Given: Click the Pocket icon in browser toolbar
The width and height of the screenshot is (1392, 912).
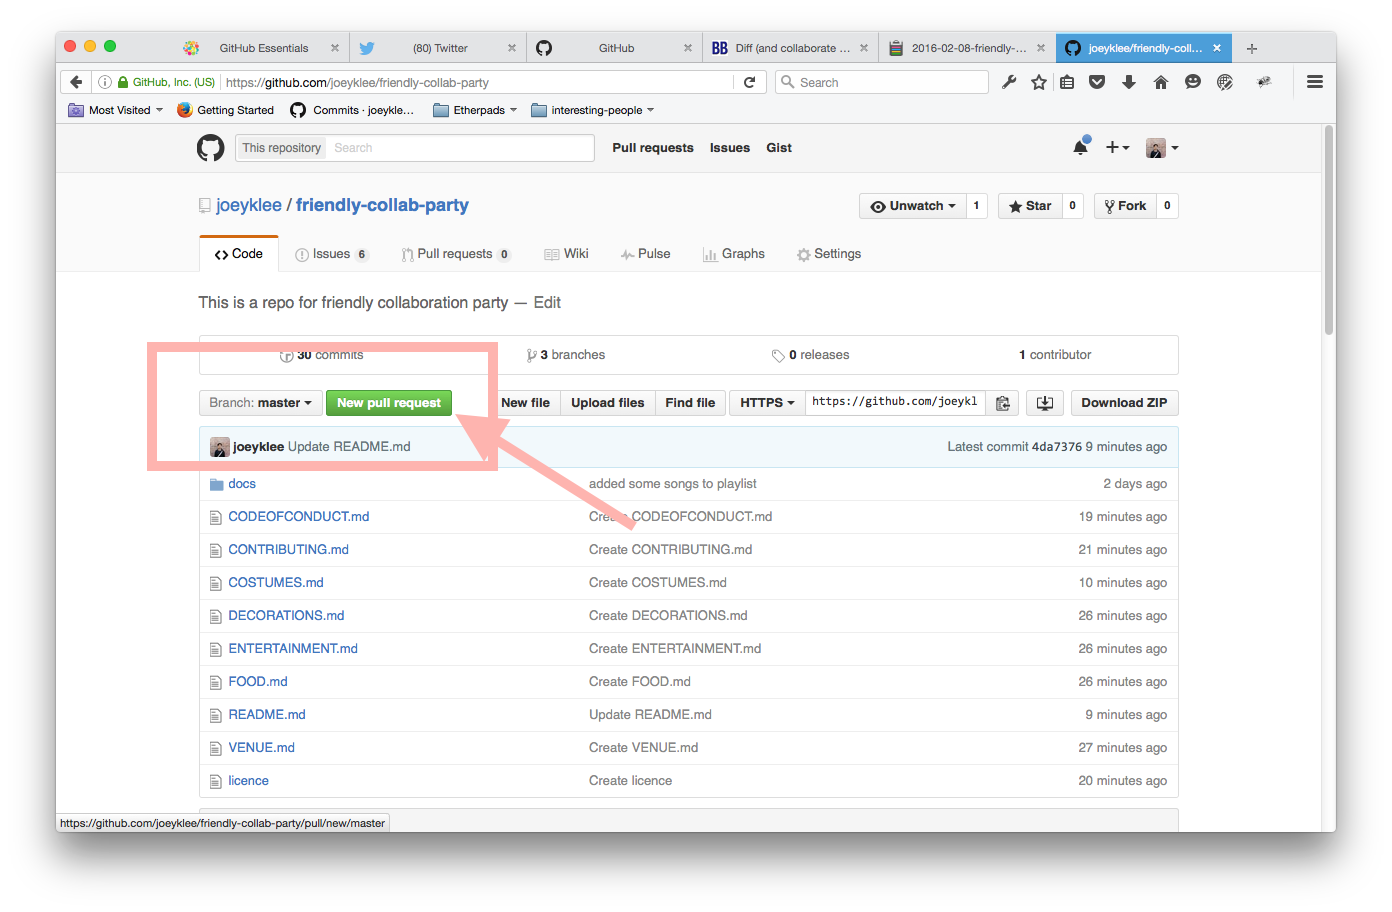Looking at the screenshot, I should 1097,82.
